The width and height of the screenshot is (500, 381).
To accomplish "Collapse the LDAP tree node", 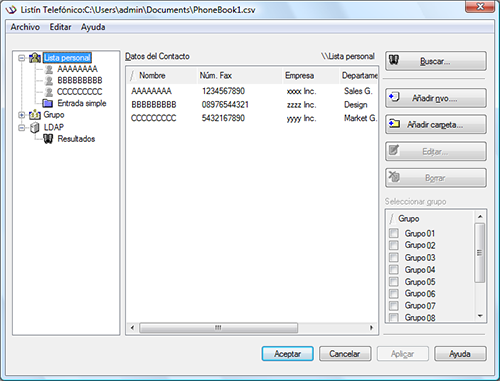I will tap(22, 128).
